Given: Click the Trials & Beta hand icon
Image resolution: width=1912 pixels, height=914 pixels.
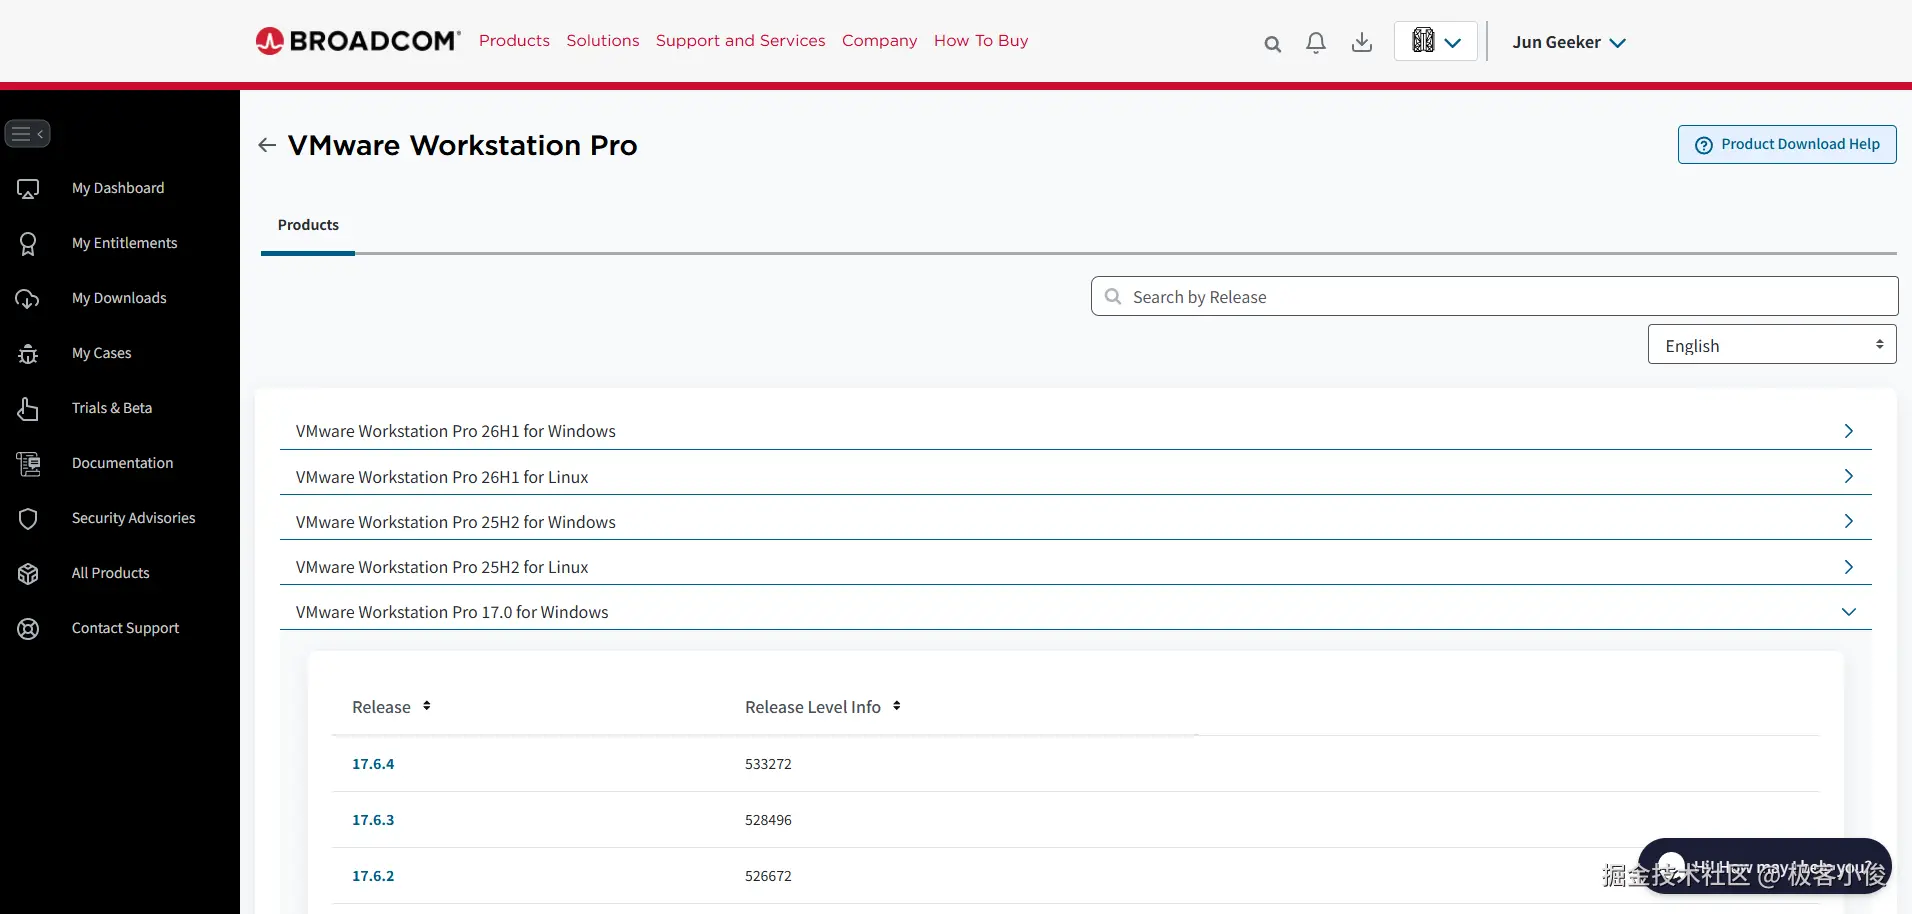Looking at the screenshot, I should coord(28,408).
